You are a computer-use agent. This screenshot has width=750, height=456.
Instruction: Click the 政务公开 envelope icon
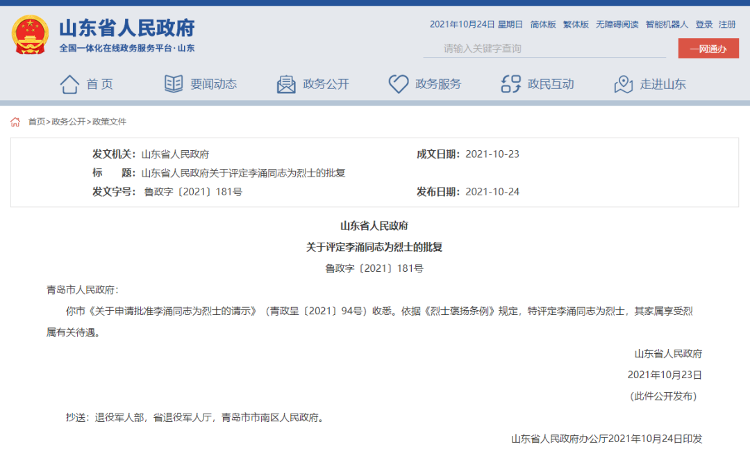[286, 84]
